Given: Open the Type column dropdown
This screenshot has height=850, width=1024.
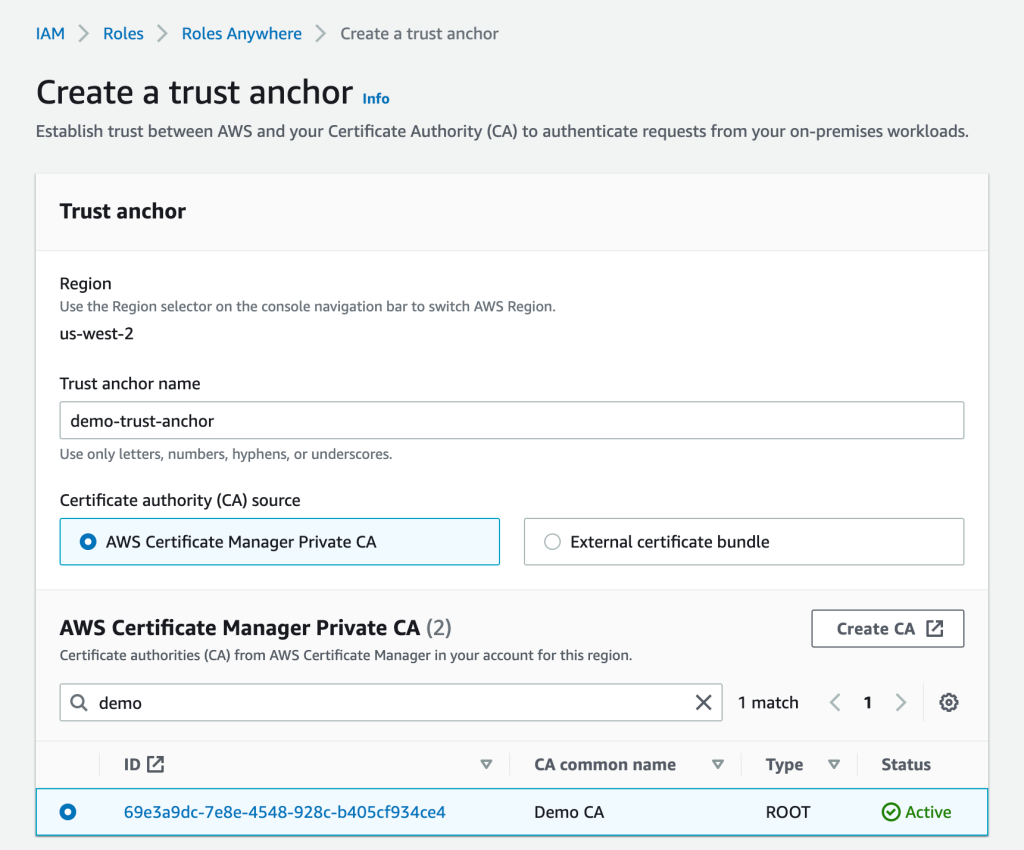Looking at the screenshot, I should [x=833, y=763].
